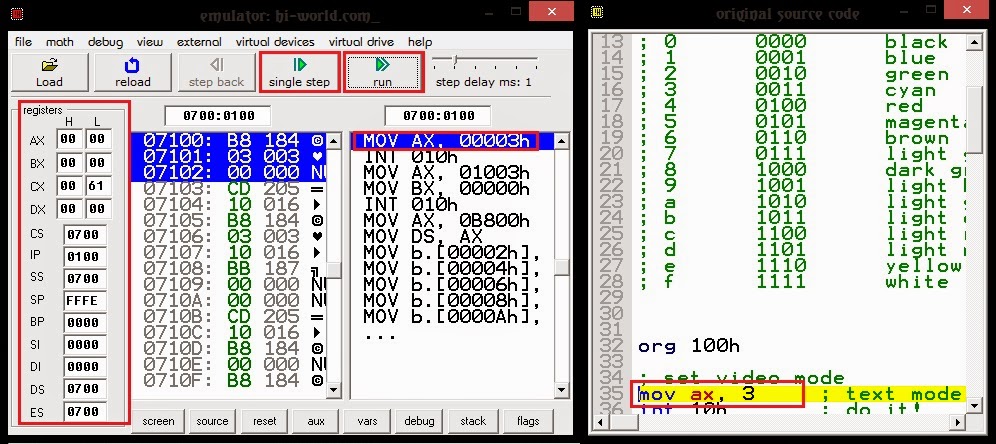This screenshot has width=996, height=444.
Task: Open the virtual devices menu
Action: [x=275, y=42]
